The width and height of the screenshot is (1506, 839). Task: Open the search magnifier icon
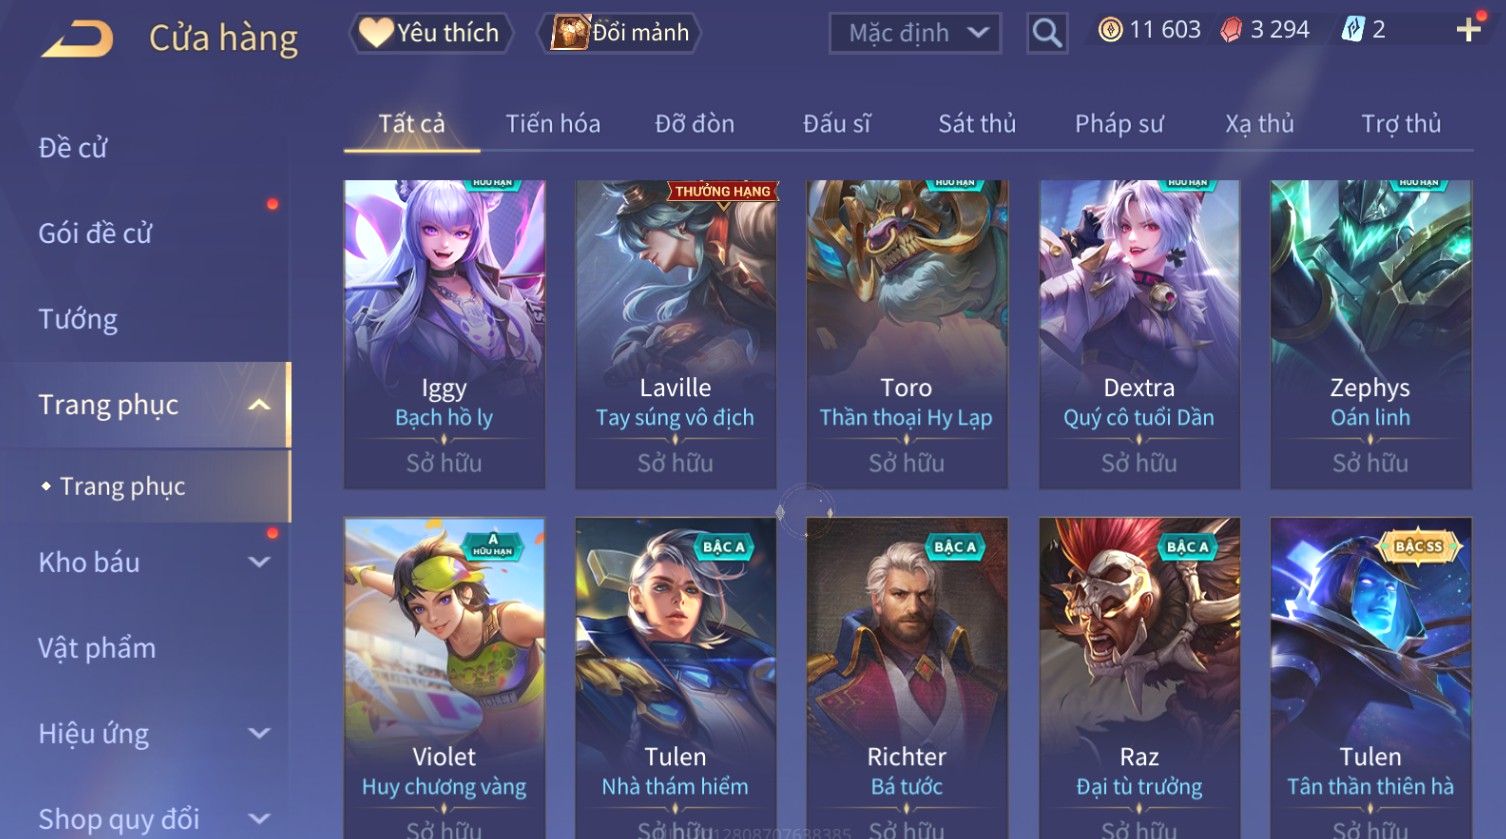tap(1047, 33)
